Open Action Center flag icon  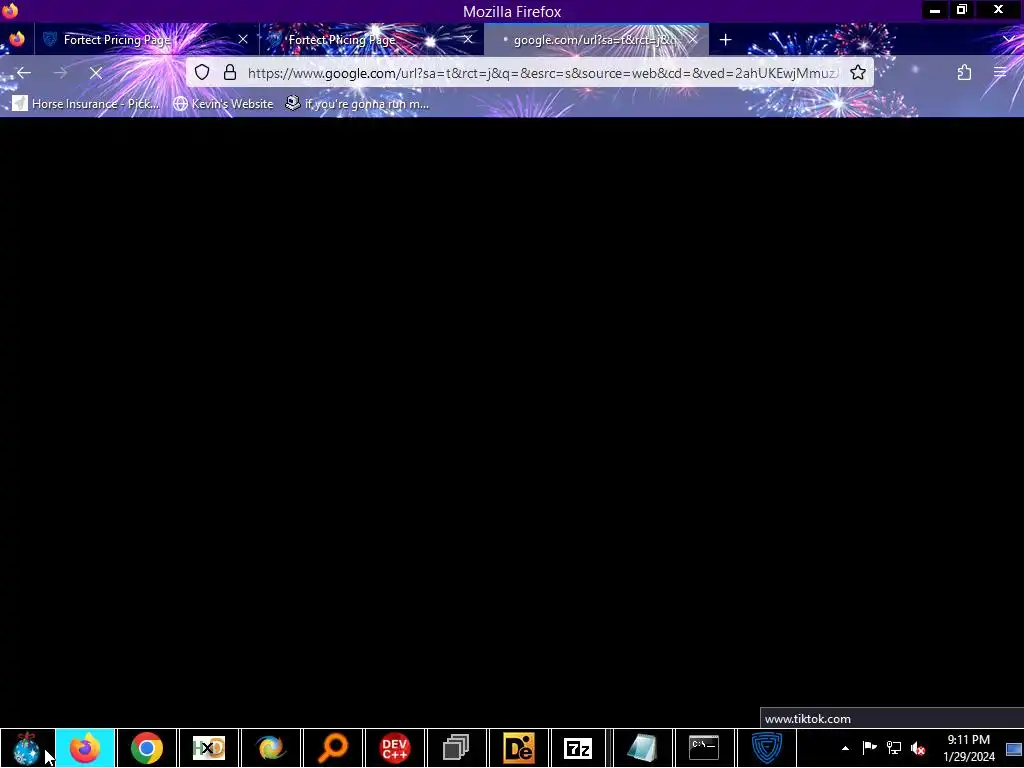(x=869, y=748)
